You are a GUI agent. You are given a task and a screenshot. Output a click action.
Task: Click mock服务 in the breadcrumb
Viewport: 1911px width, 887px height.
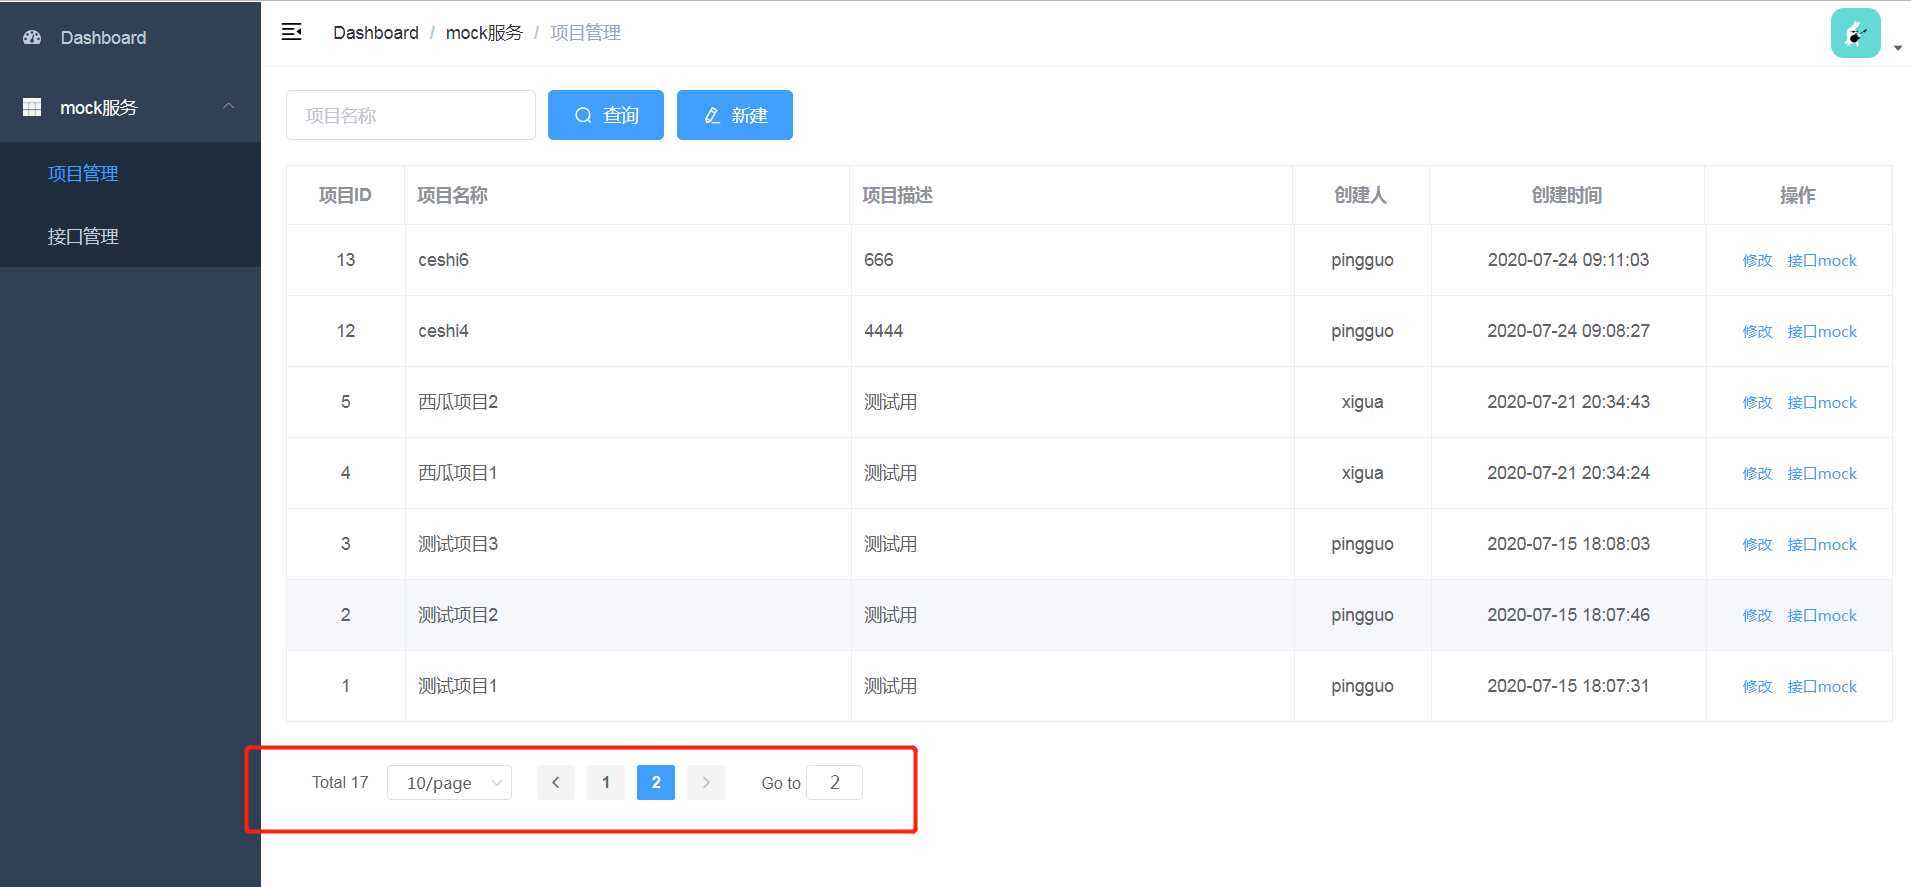pyautogui.click(x=484, y=33)
